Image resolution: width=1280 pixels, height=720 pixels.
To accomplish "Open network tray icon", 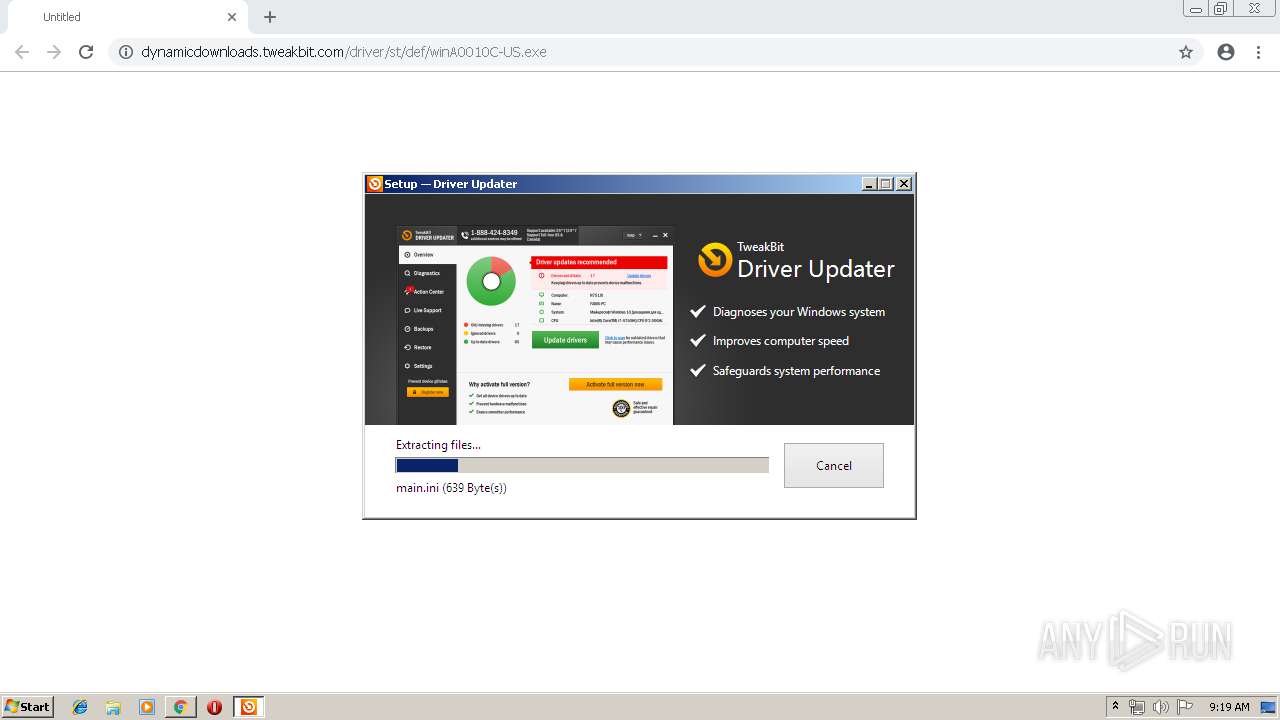I will [x=1137, y=707].
